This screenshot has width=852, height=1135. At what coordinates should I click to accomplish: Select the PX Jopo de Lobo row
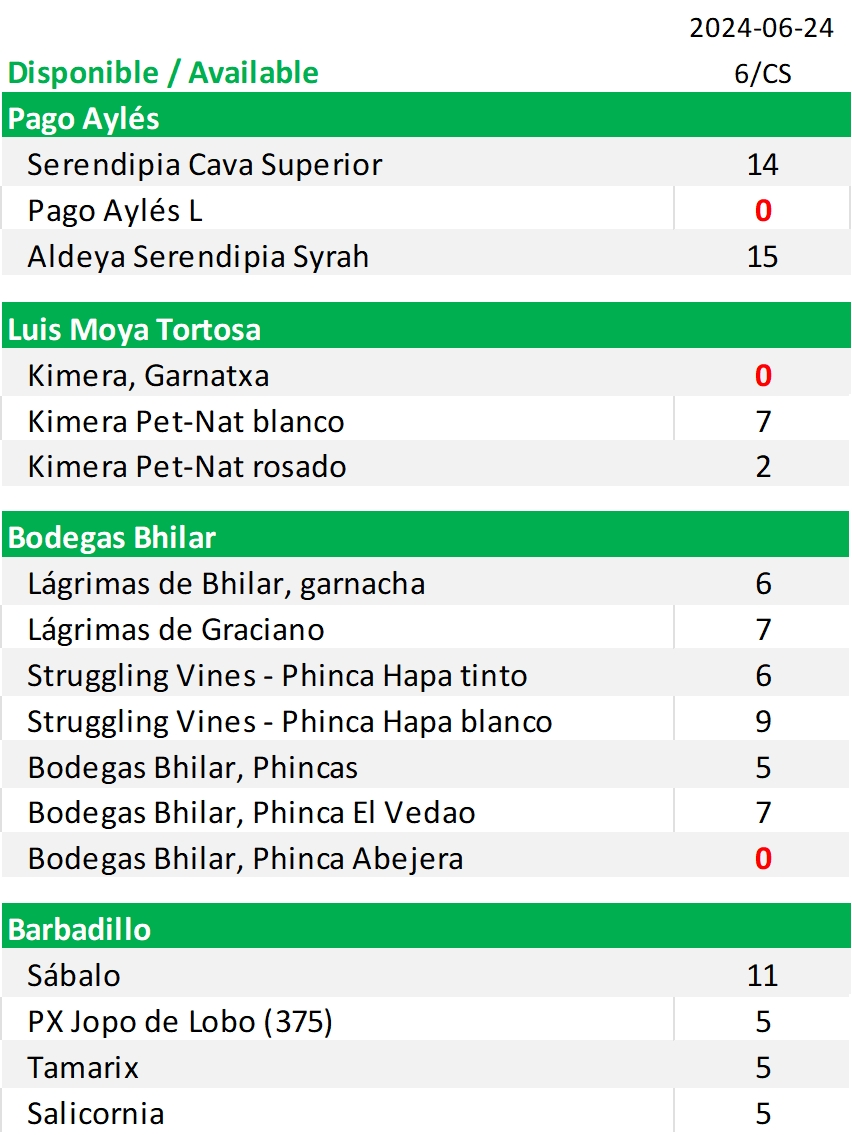426,1021
